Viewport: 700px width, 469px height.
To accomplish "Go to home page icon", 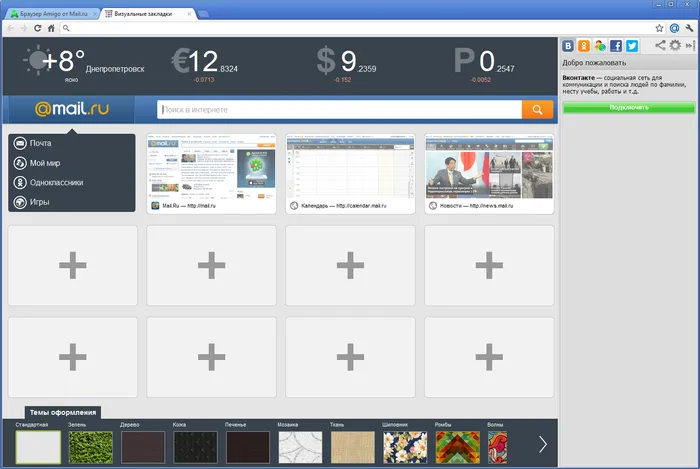I will pyautogui.click(x=51, y=28).
